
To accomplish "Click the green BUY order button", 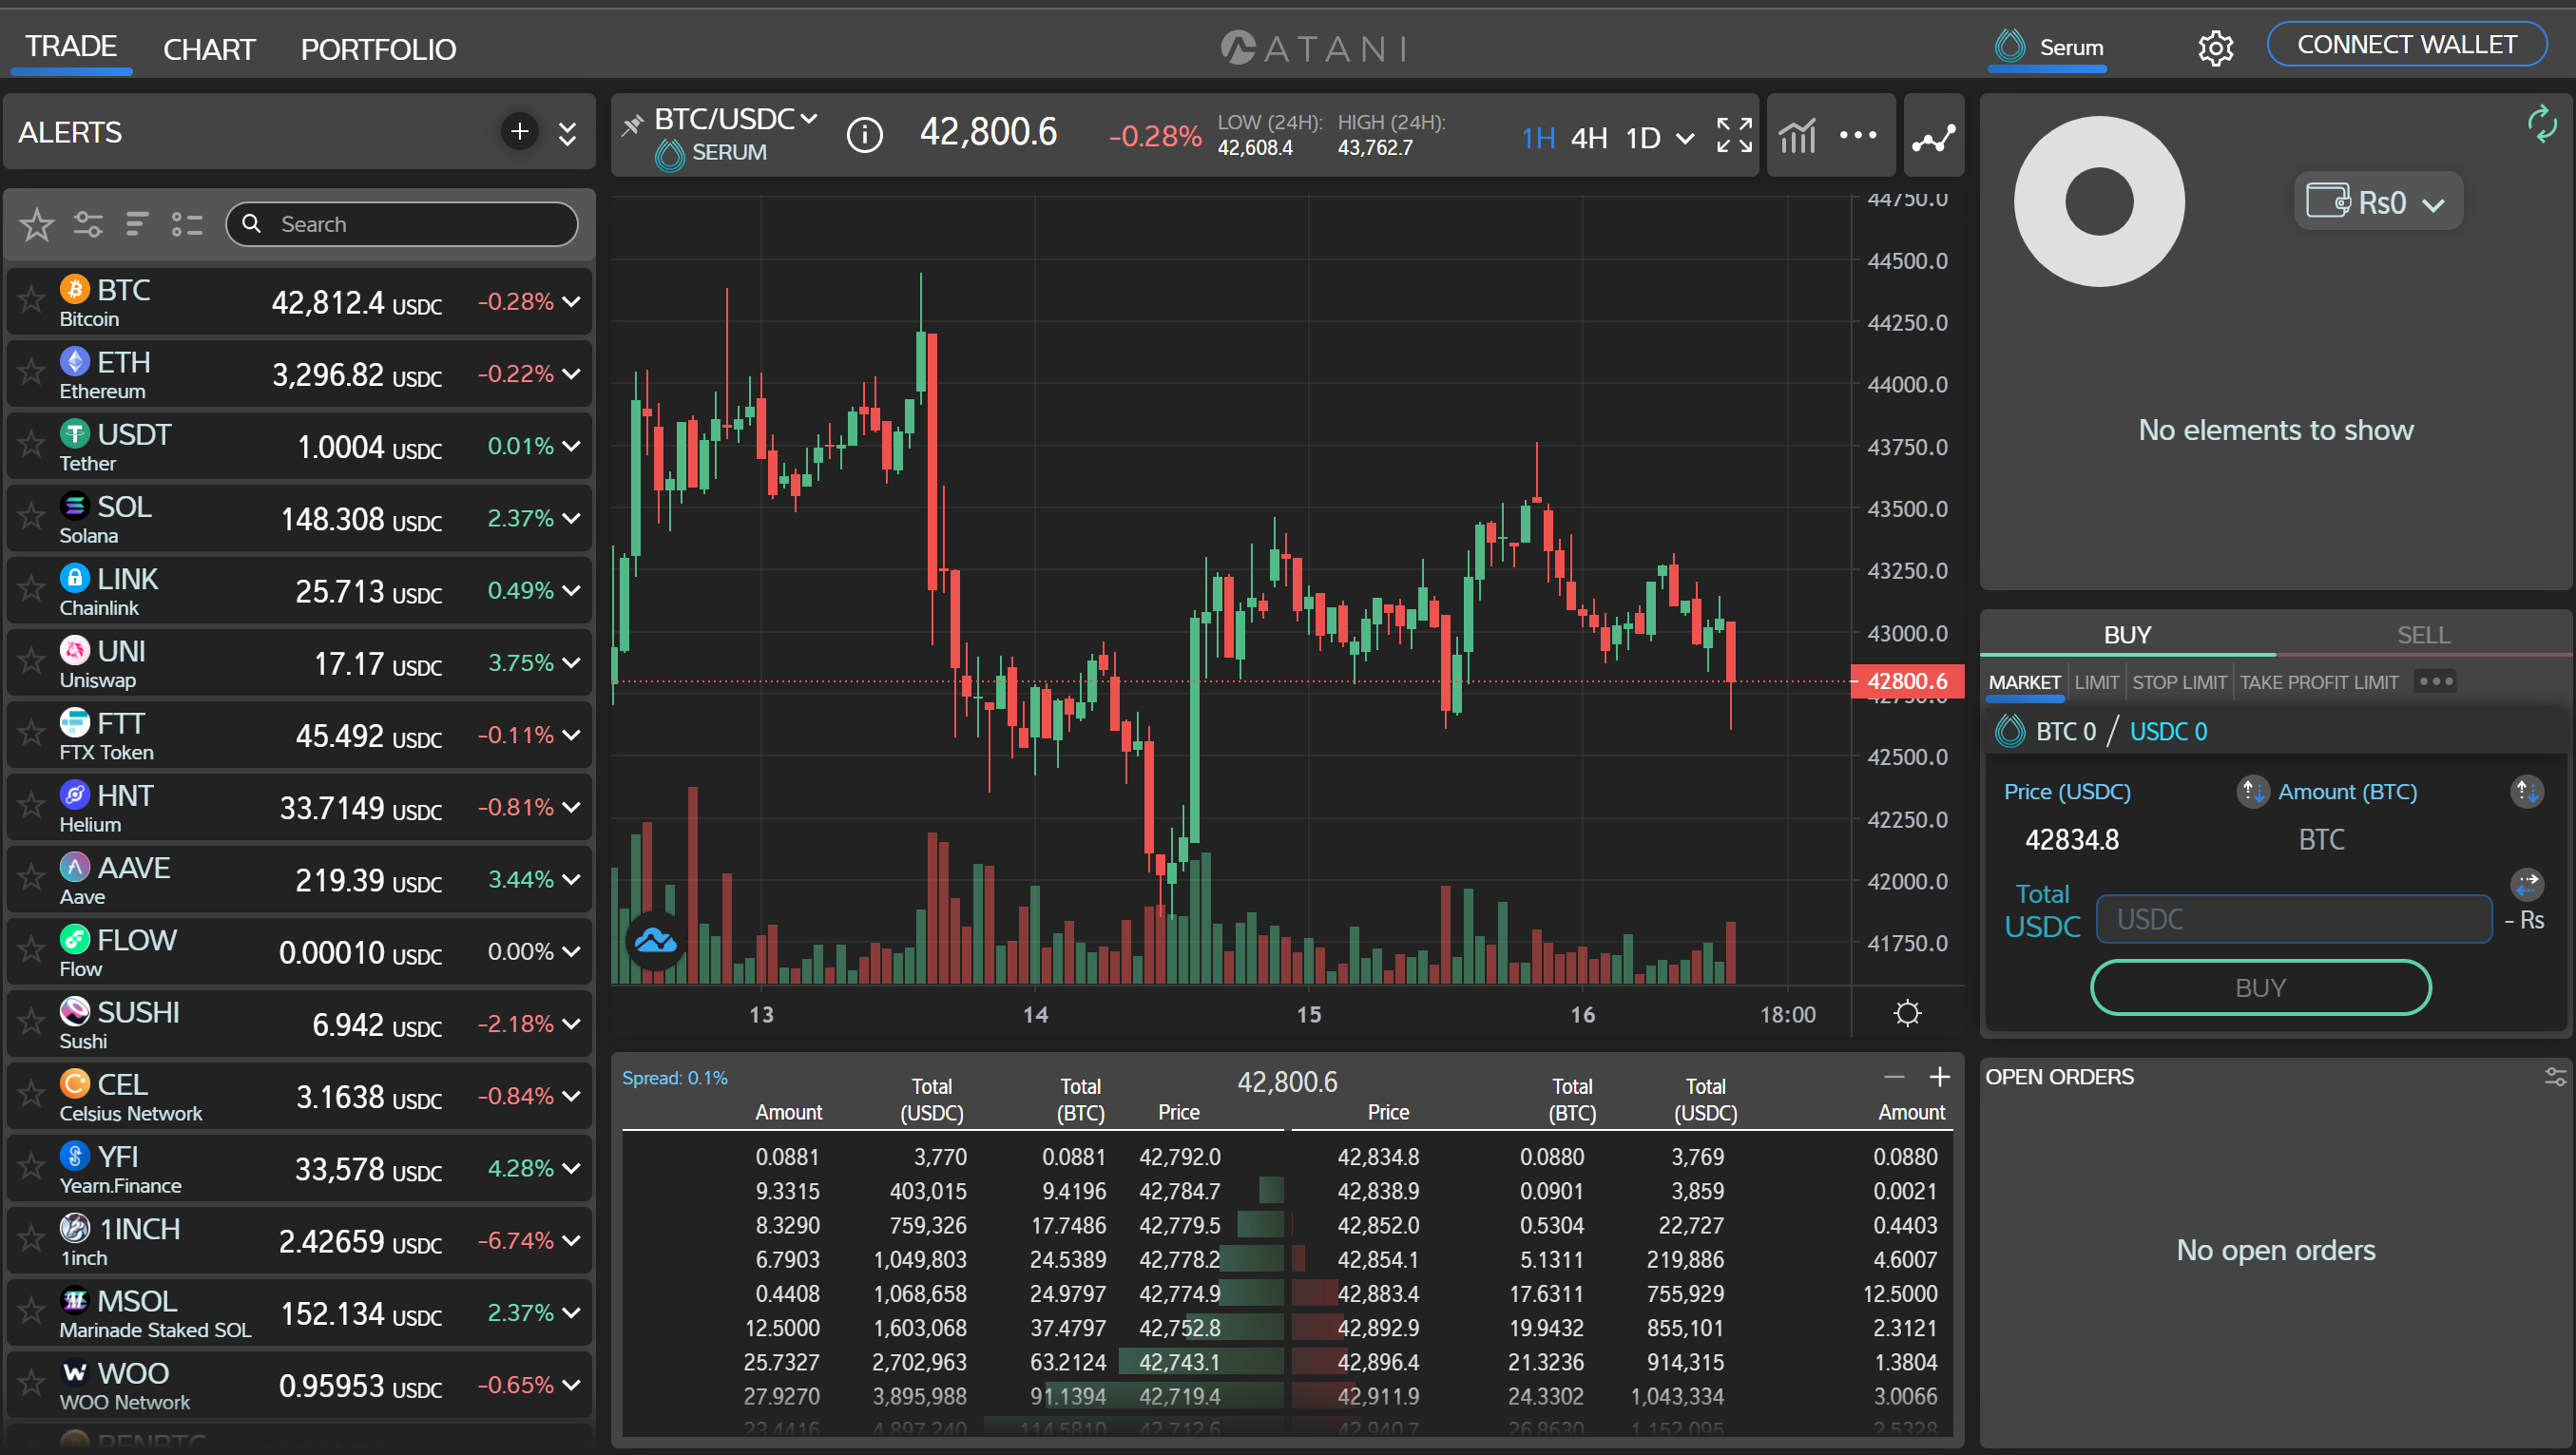I will pyautogui.click(x=2260, y=987).
